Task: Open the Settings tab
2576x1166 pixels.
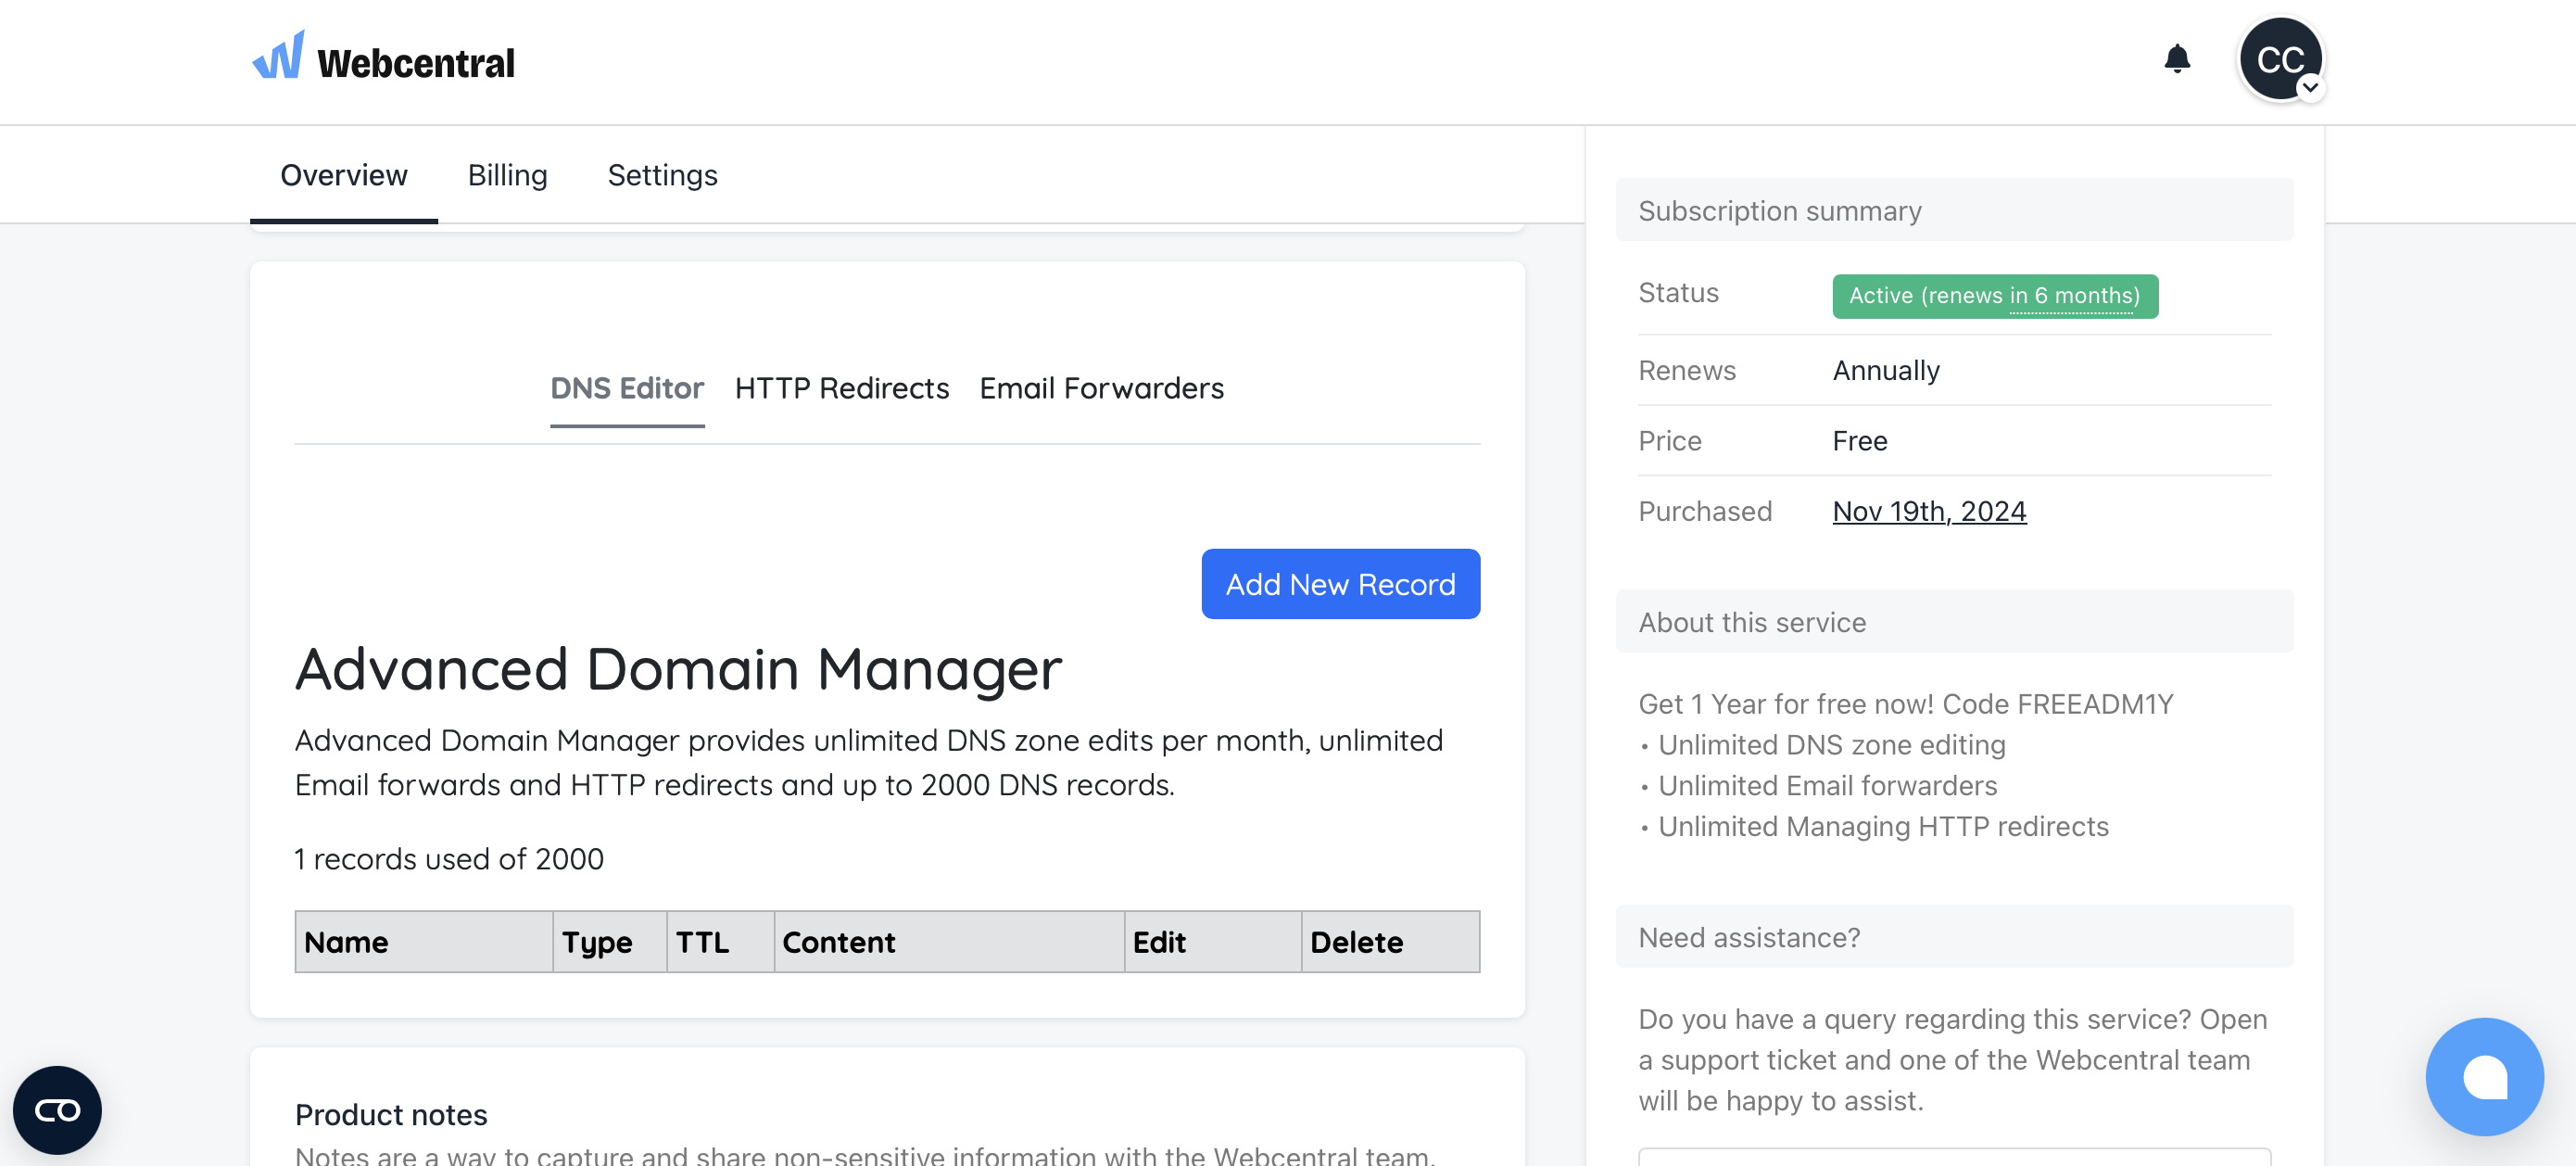Action: pos(662,175)
